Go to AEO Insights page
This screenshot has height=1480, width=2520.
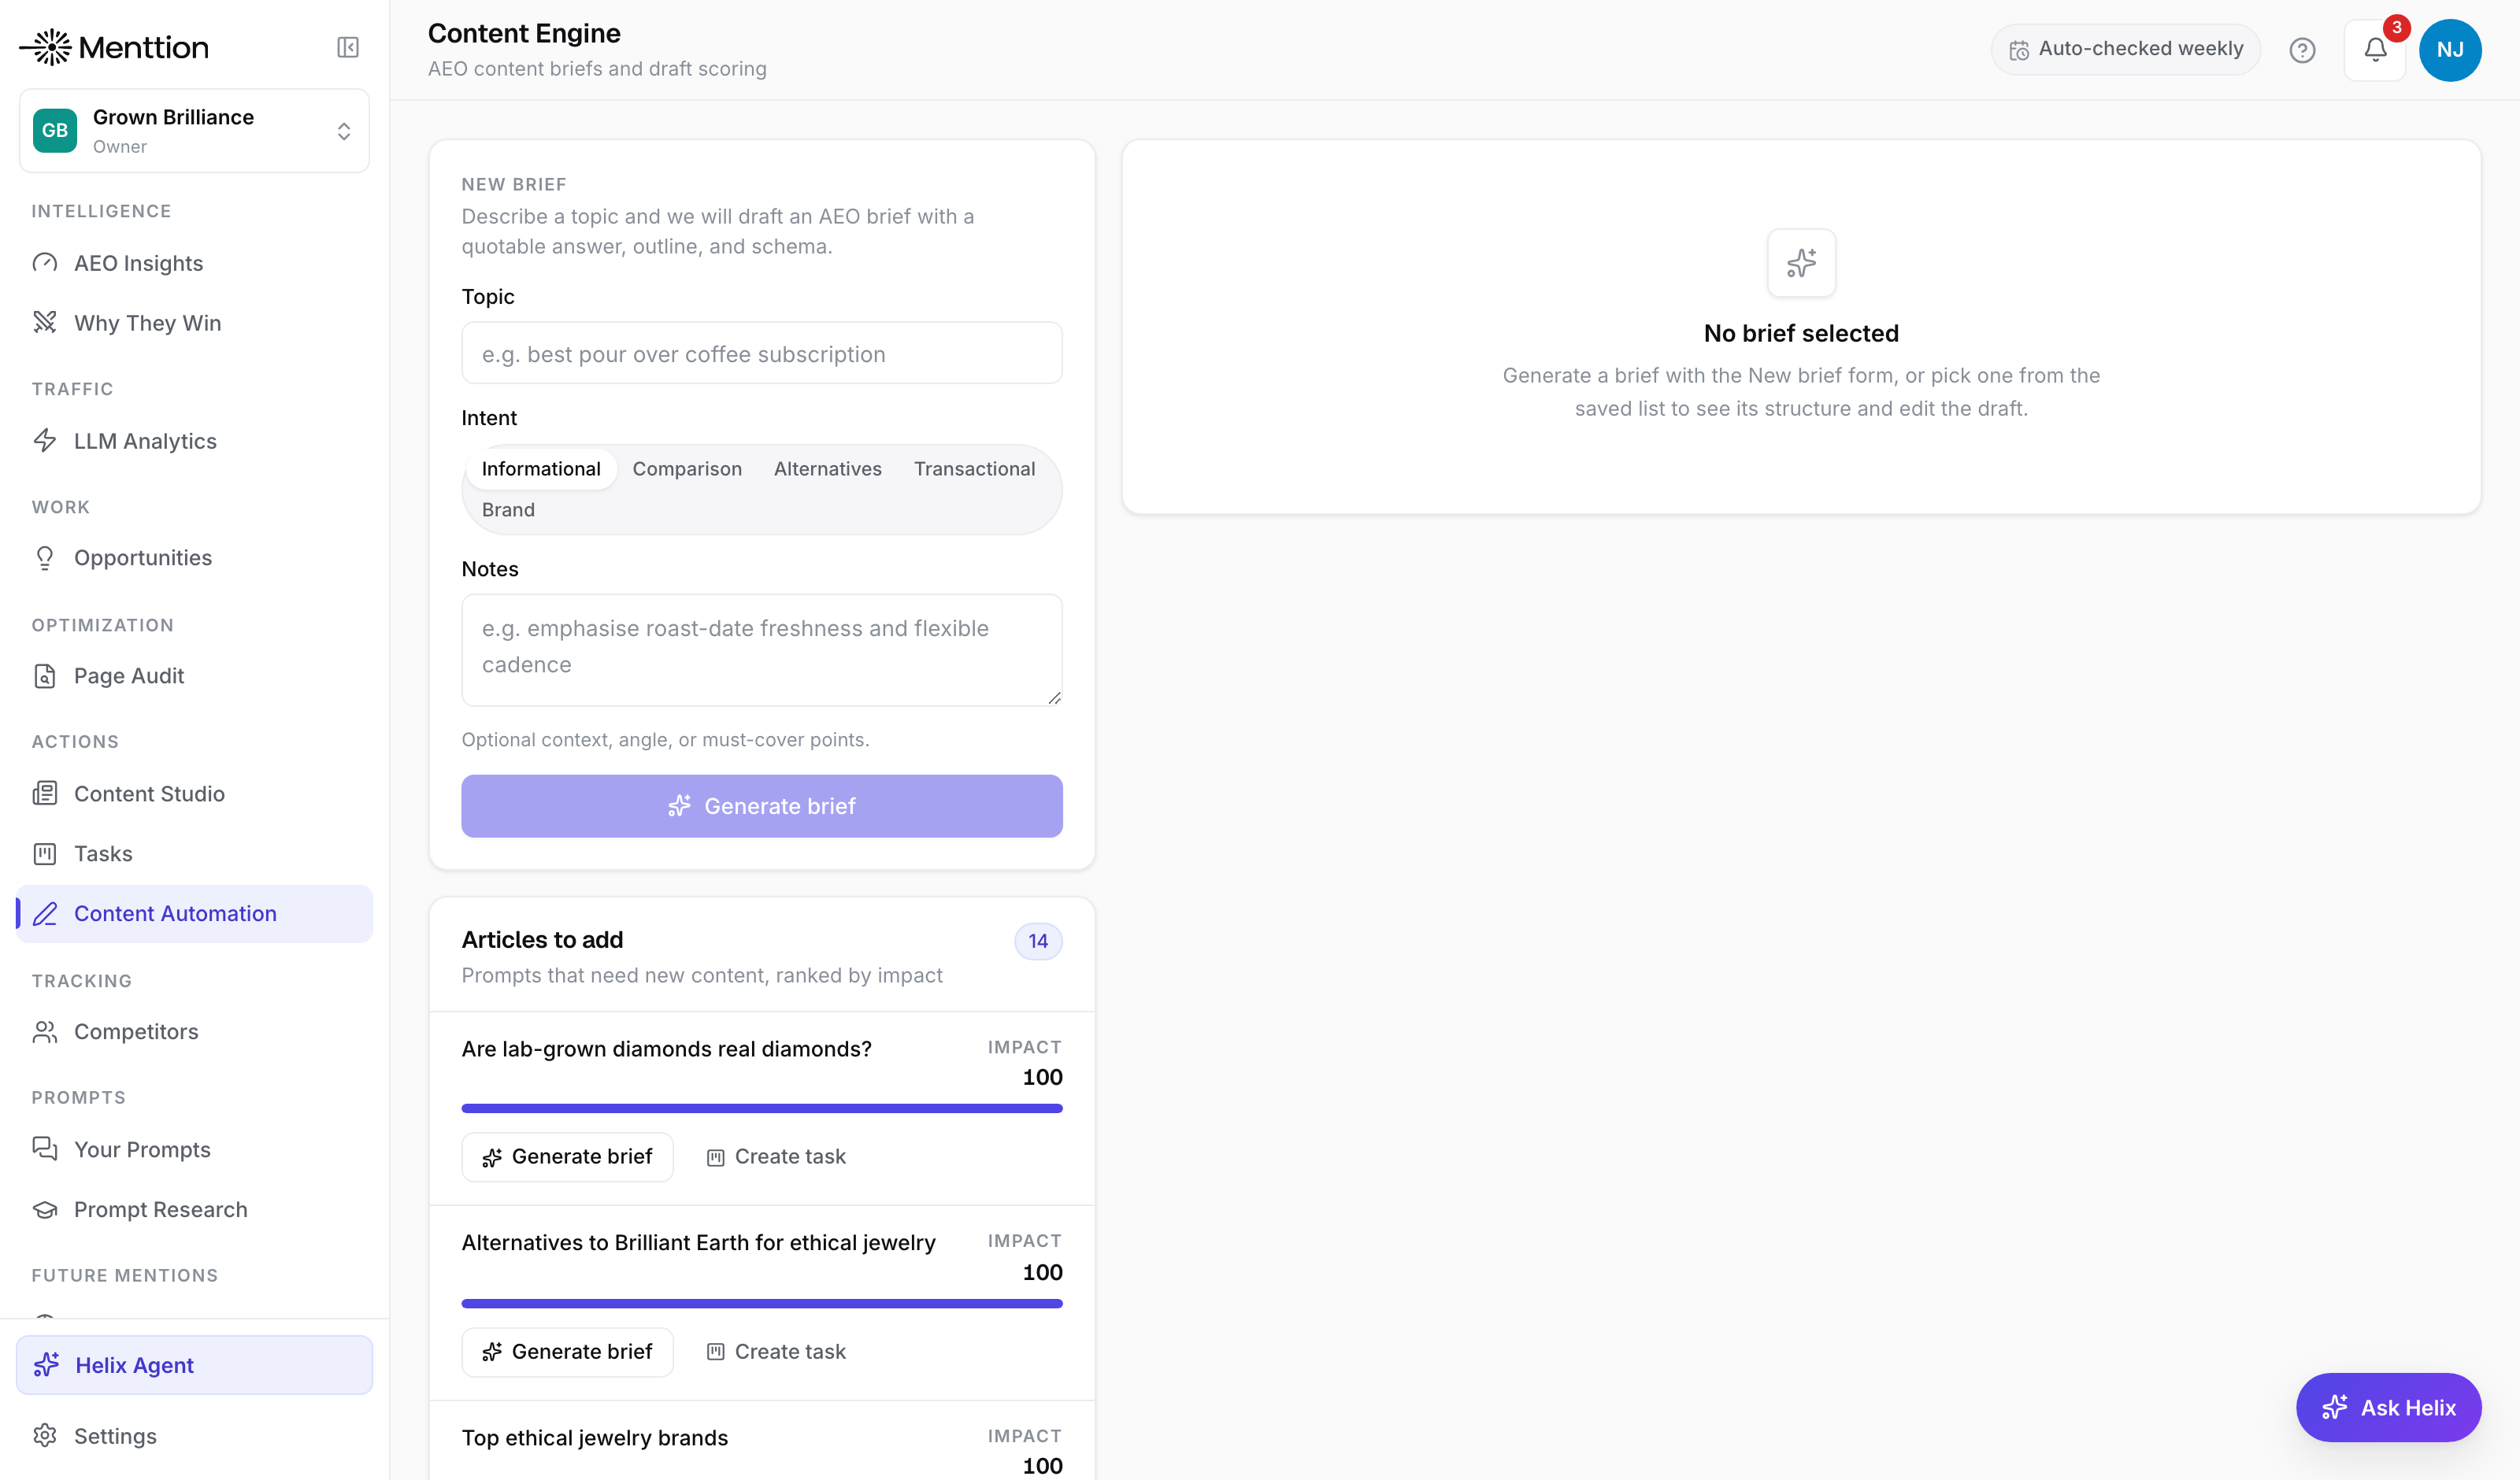[x=194, y=263]
